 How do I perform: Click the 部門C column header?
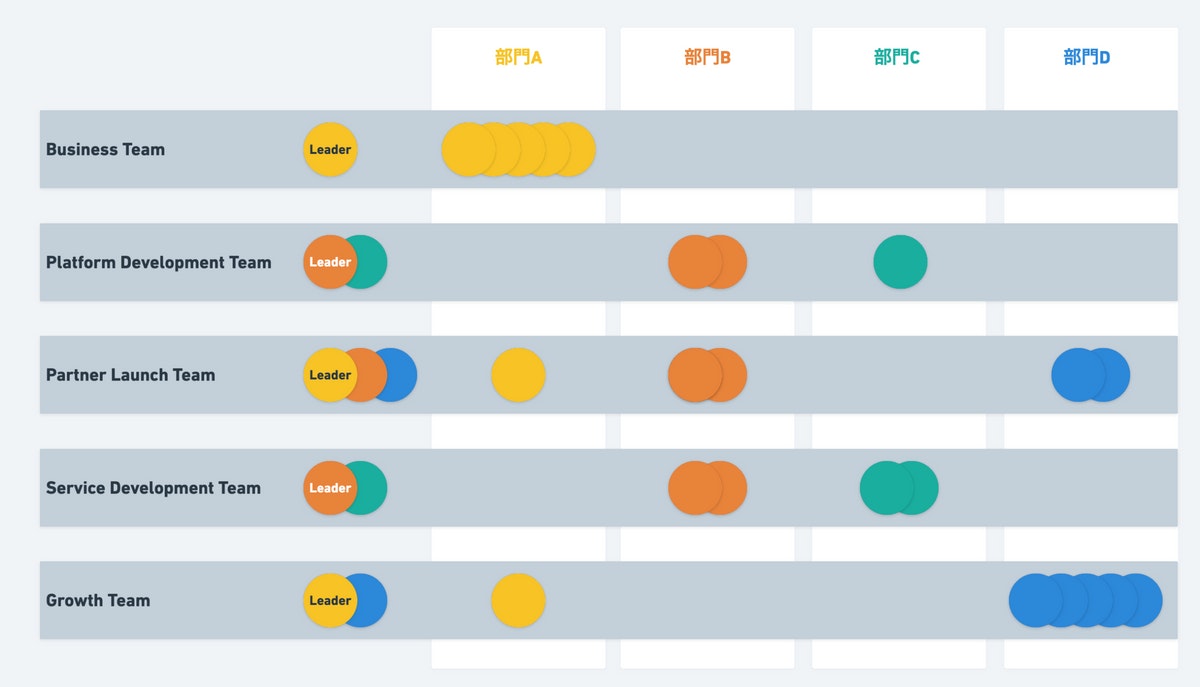click(x=897, y=57)
